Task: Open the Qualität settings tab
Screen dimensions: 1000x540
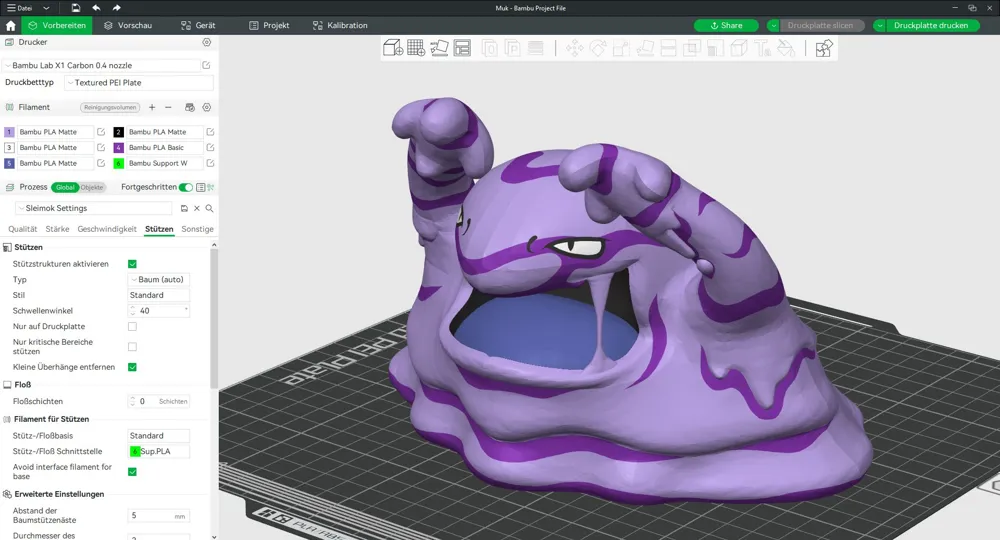Action: pyautogui.click(x=22, y=229)
